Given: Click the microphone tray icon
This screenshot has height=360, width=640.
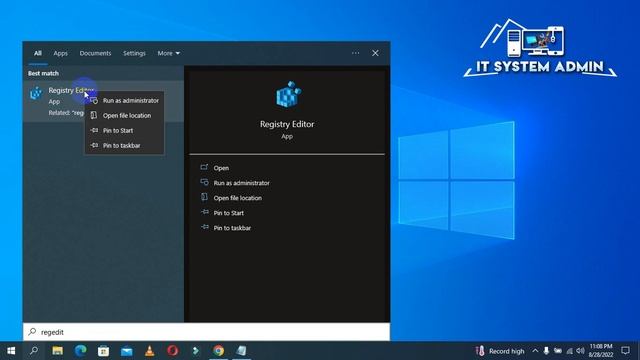Looking at the screenshot, I should [546, 351].
